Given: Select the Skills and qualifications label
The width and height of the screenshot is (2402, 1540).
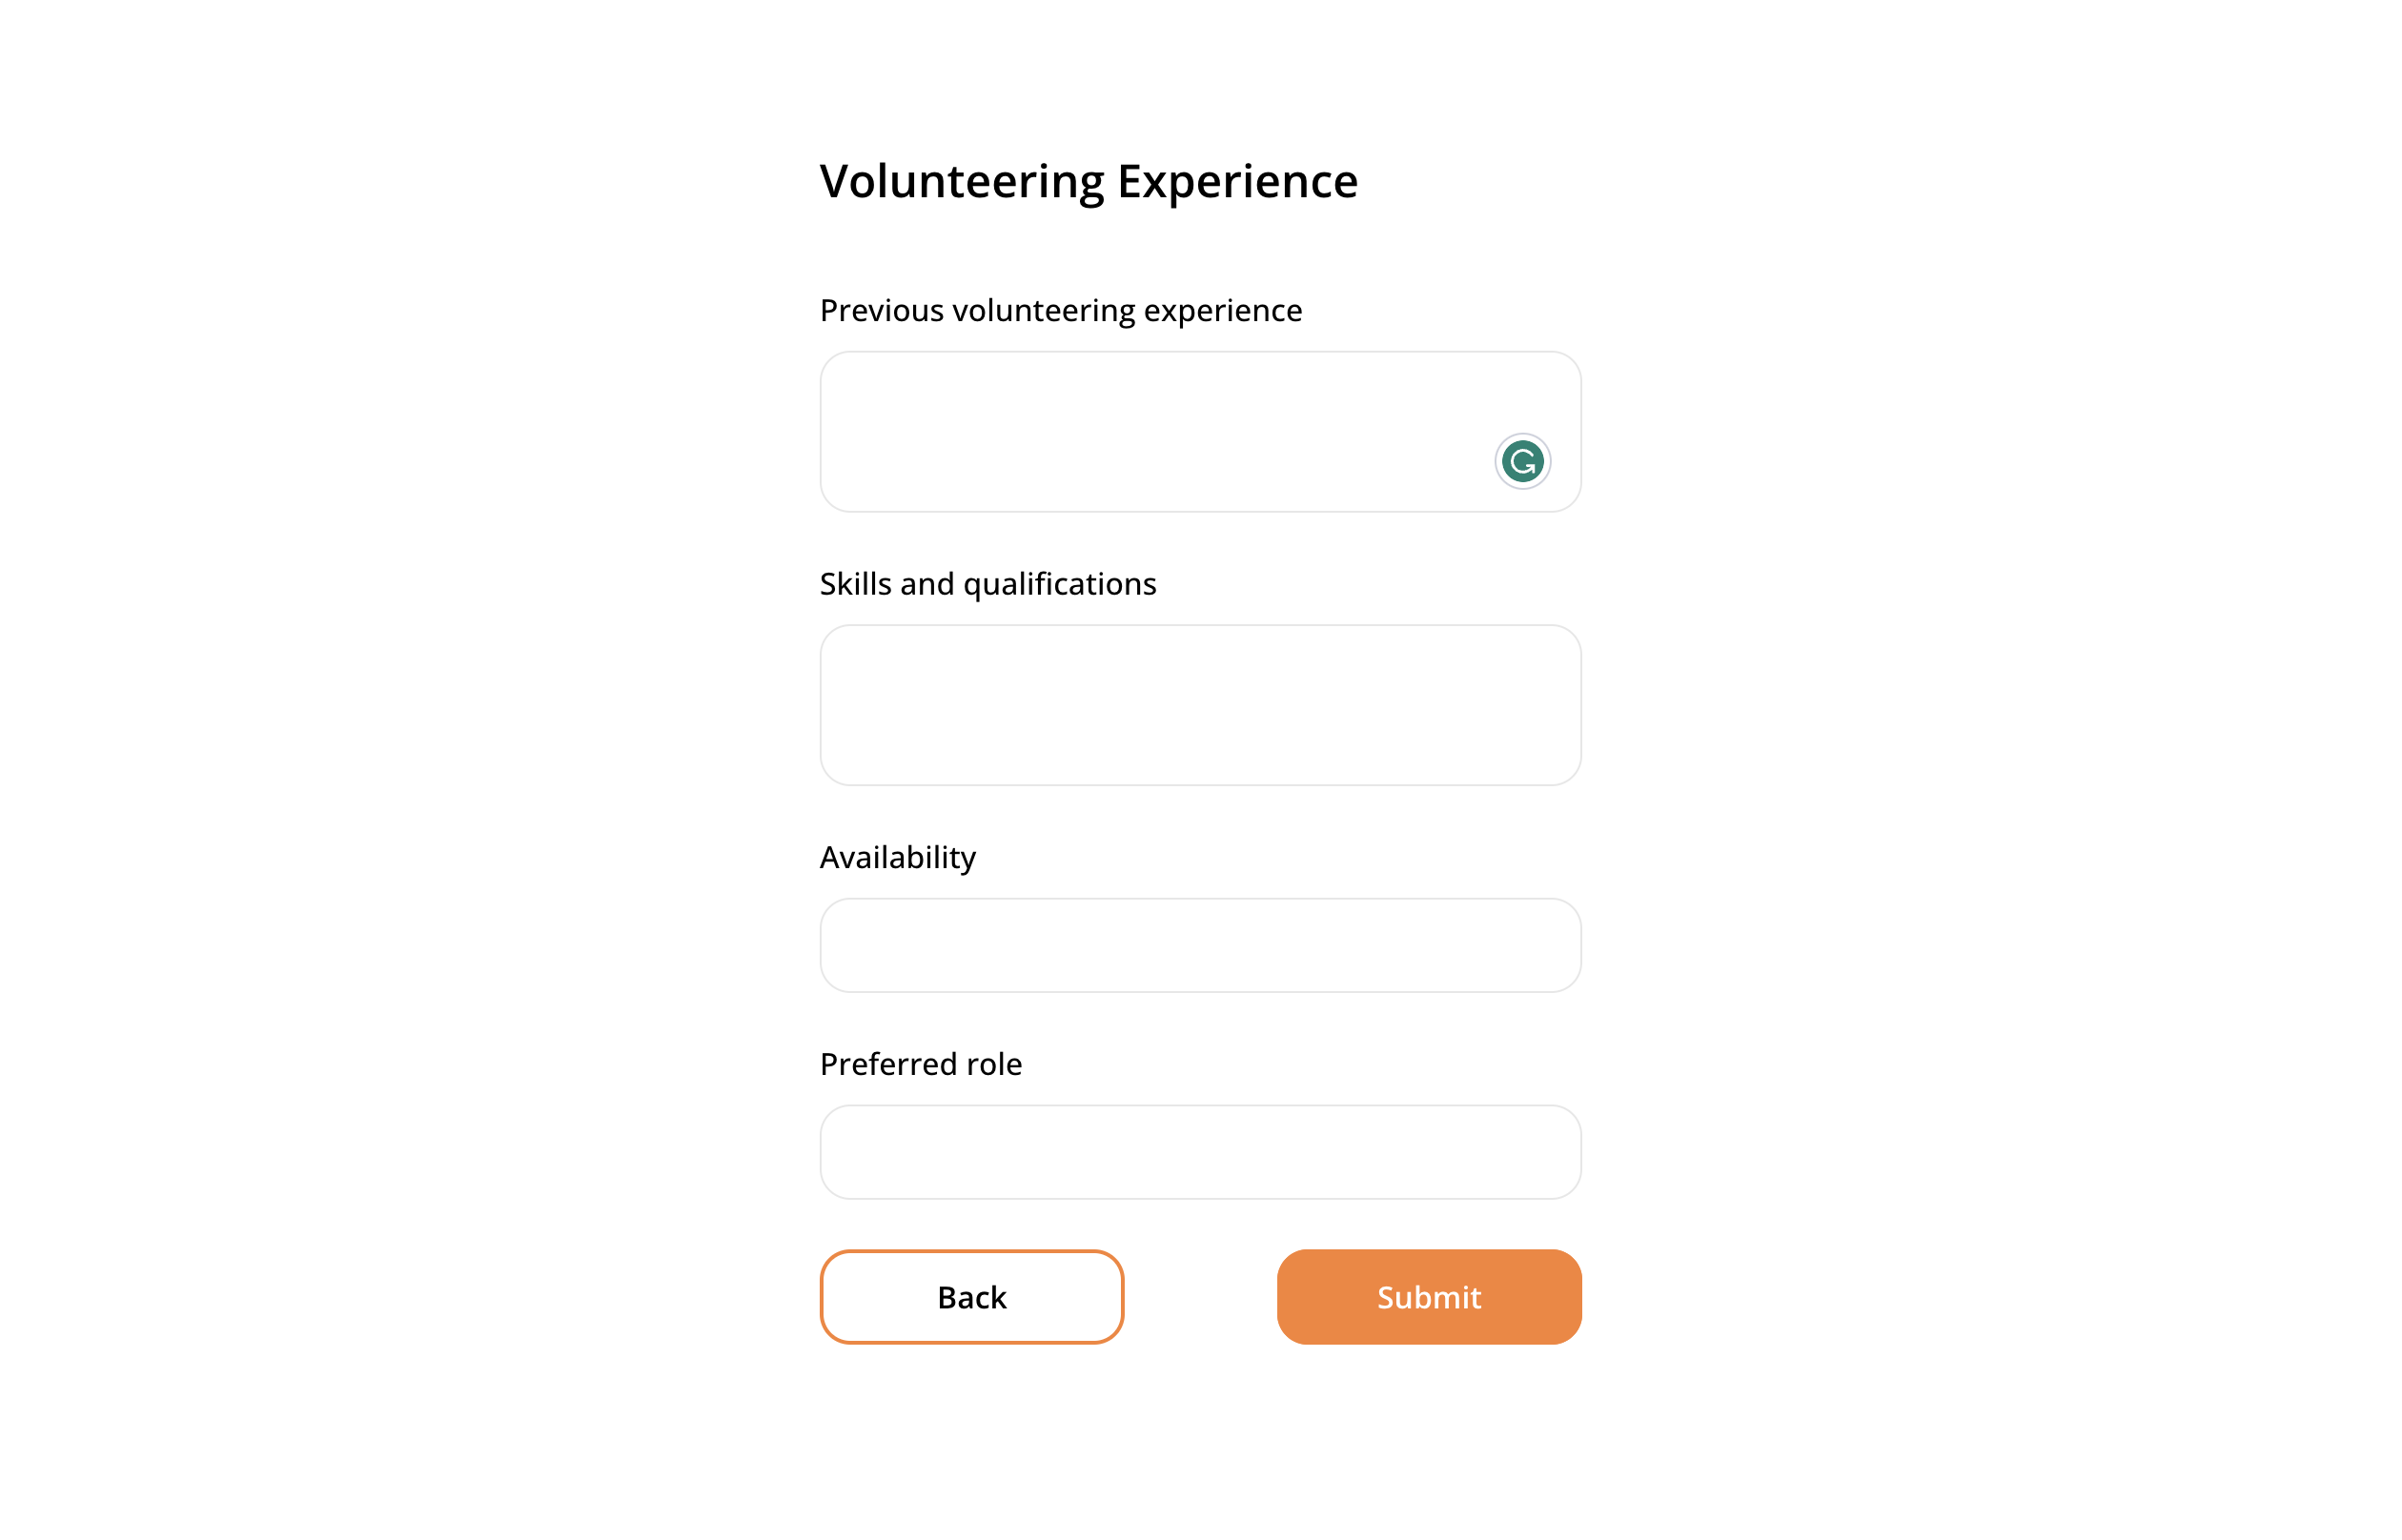Looking at the screenshot, I should pyautogui.click(x=988, y=583).
